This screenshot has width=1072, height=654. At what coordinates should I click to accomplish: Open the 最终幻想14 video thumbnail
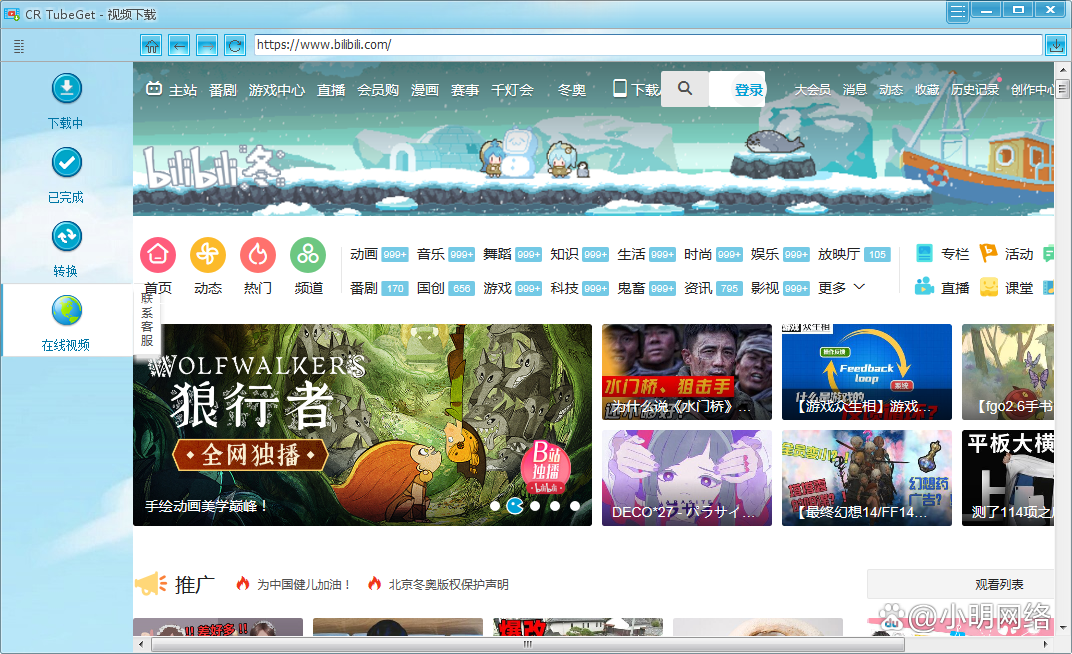(x=867, y=478)
